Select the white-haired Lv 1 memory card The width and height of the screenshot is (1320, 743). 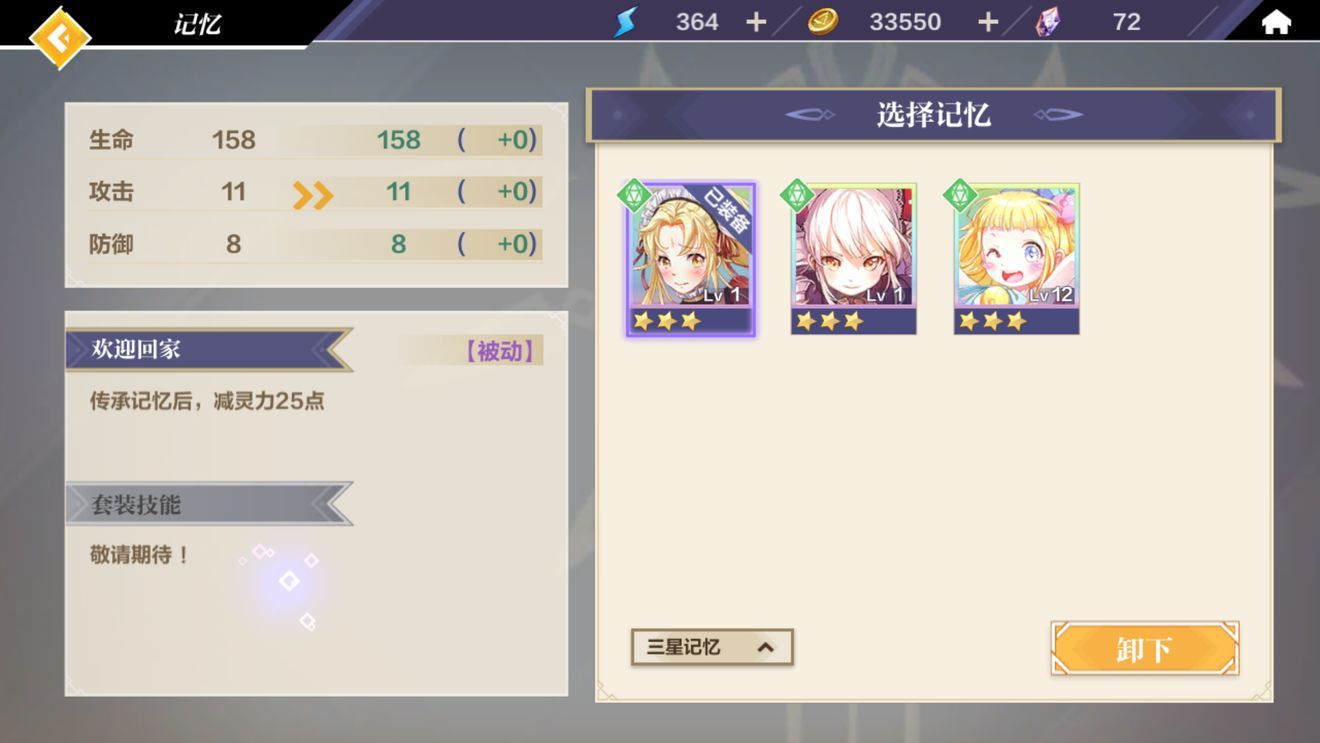pyautogui.click(x=853, y=259)
